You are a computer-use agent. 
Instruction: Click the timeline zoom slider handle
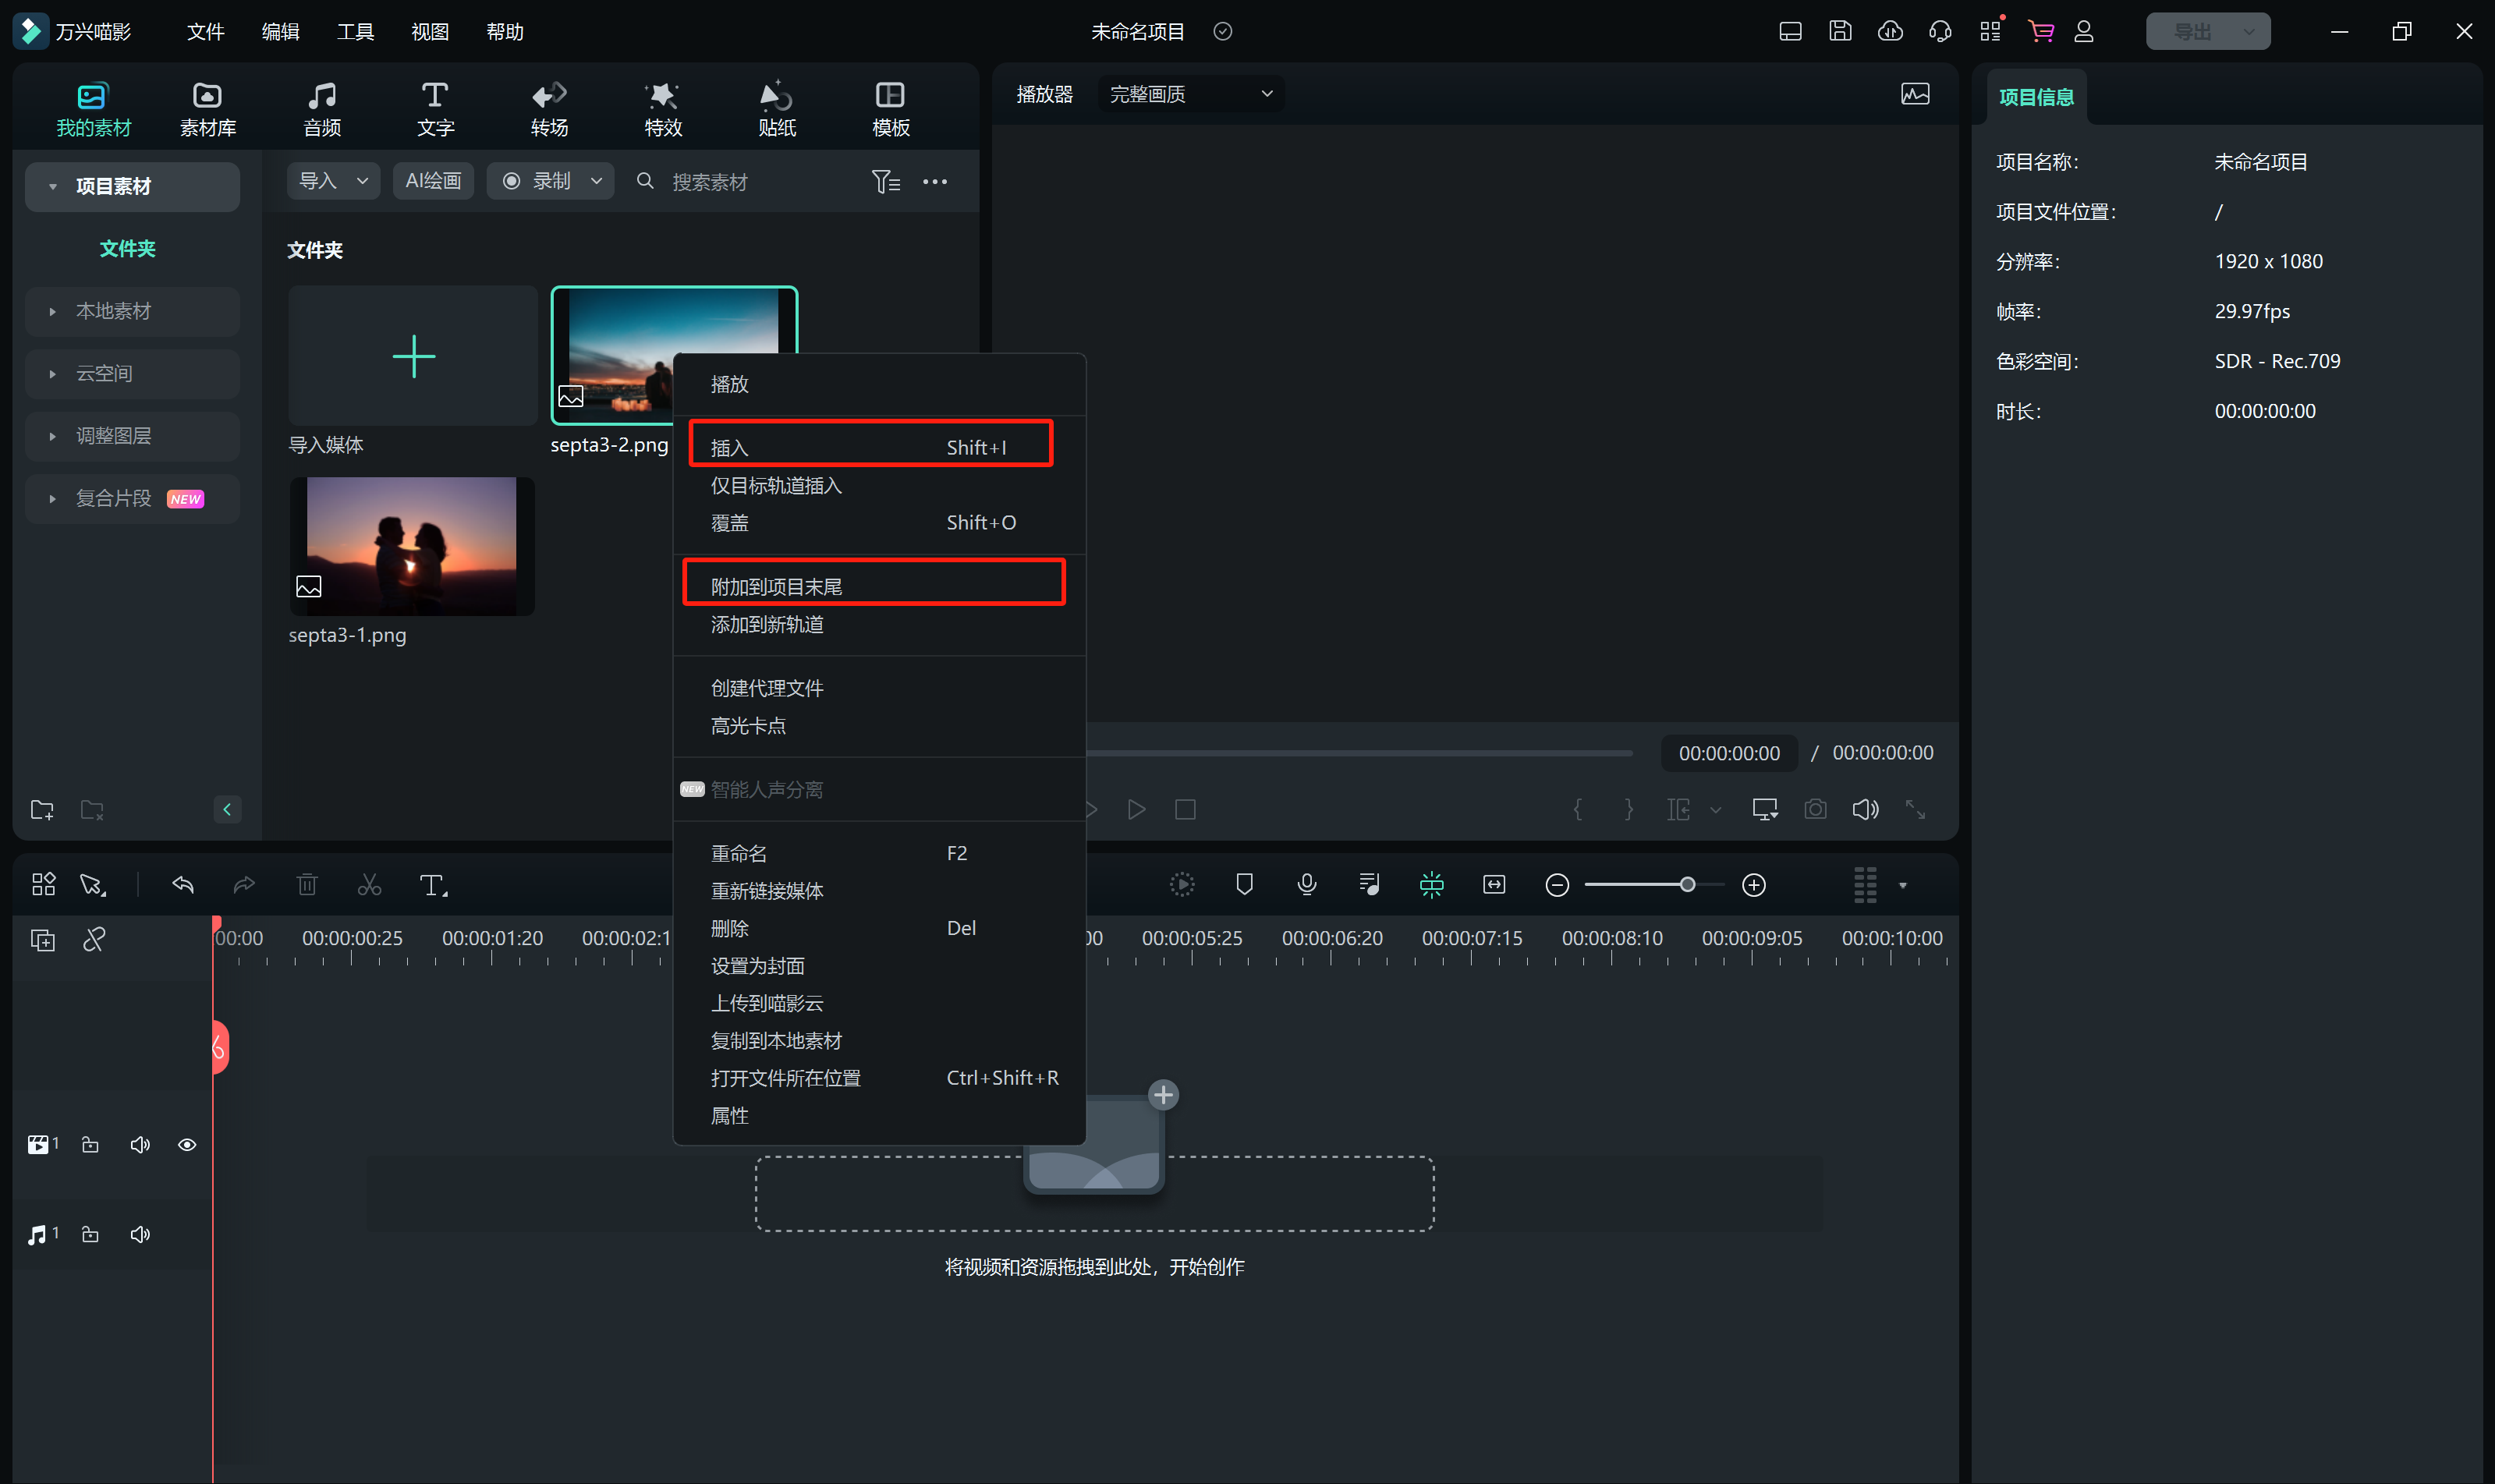click(1687, 885)
